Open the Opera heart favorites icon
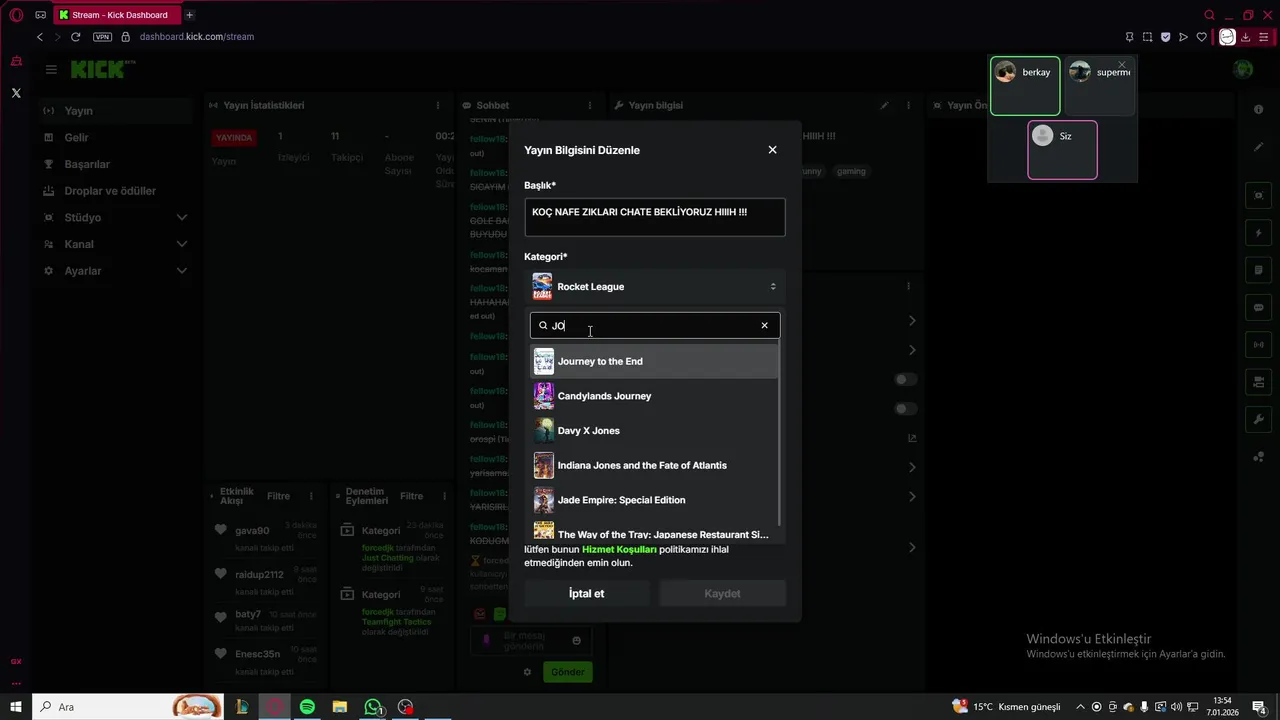The image size is (1280, 720). click(1201, 37)
